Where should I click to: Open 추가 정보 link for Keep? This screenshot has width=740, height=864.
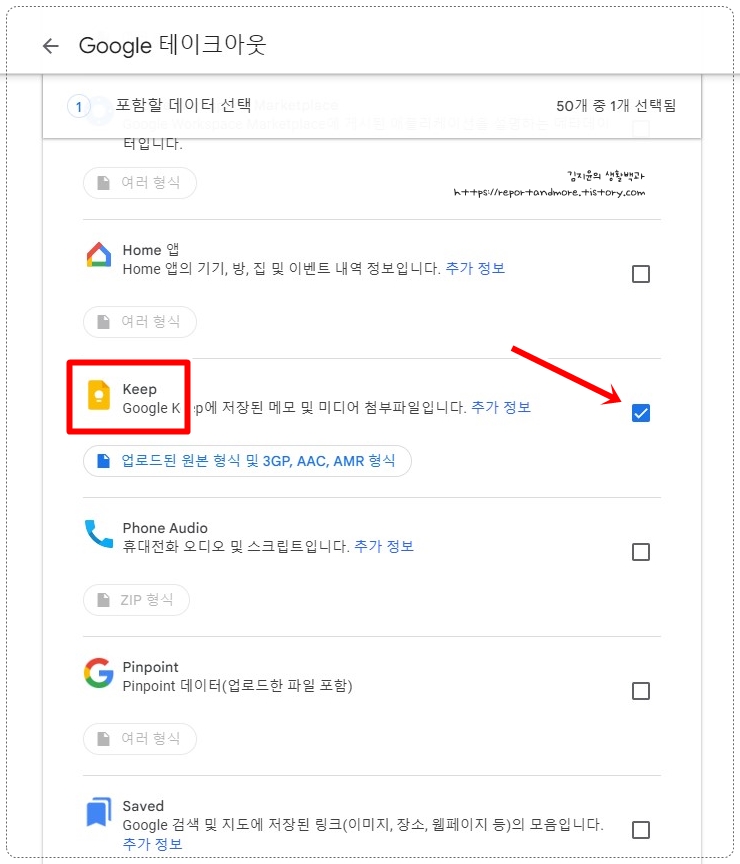[501, 407]
